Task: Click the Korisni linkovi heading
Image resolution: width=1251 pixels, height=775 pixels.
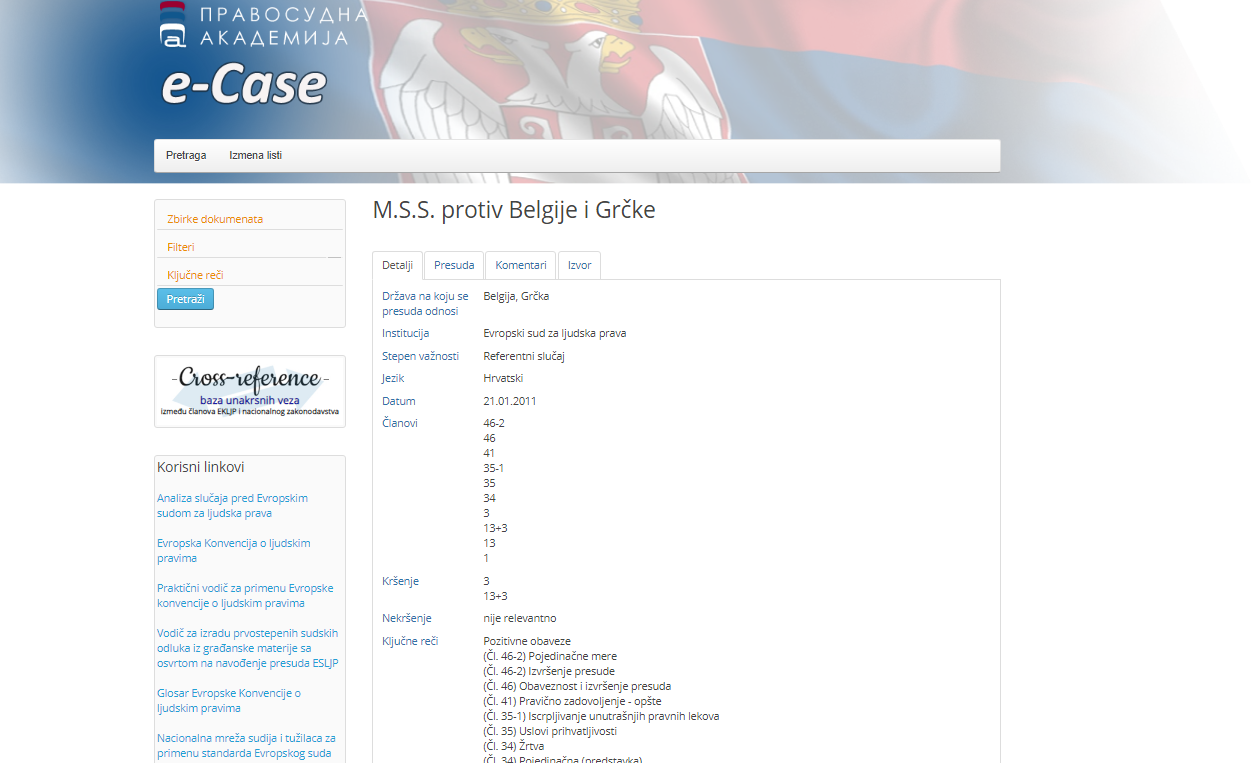Action: [x=200, y=467]
